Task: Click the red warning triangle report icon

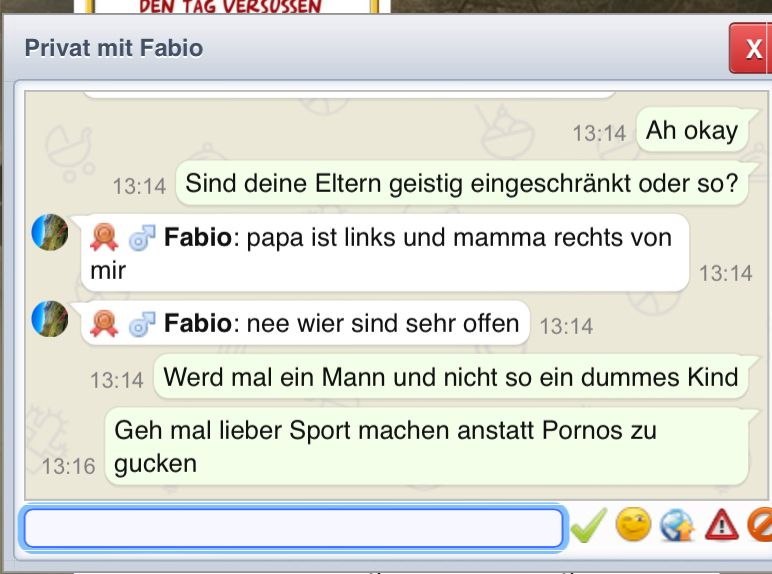Action: coord(721,526)
